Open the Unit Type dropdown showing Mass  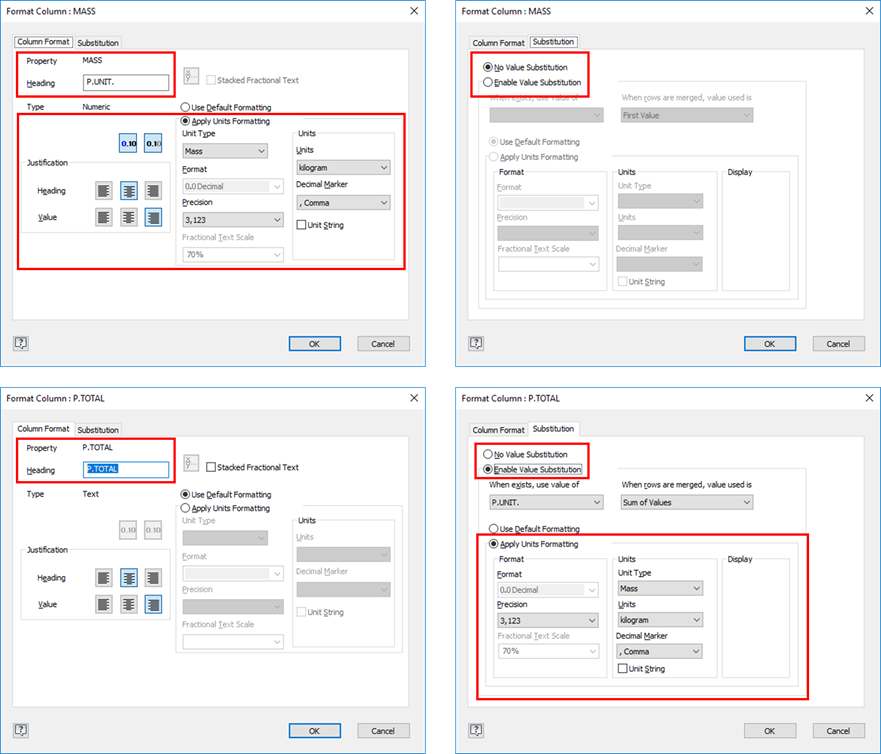224,150
